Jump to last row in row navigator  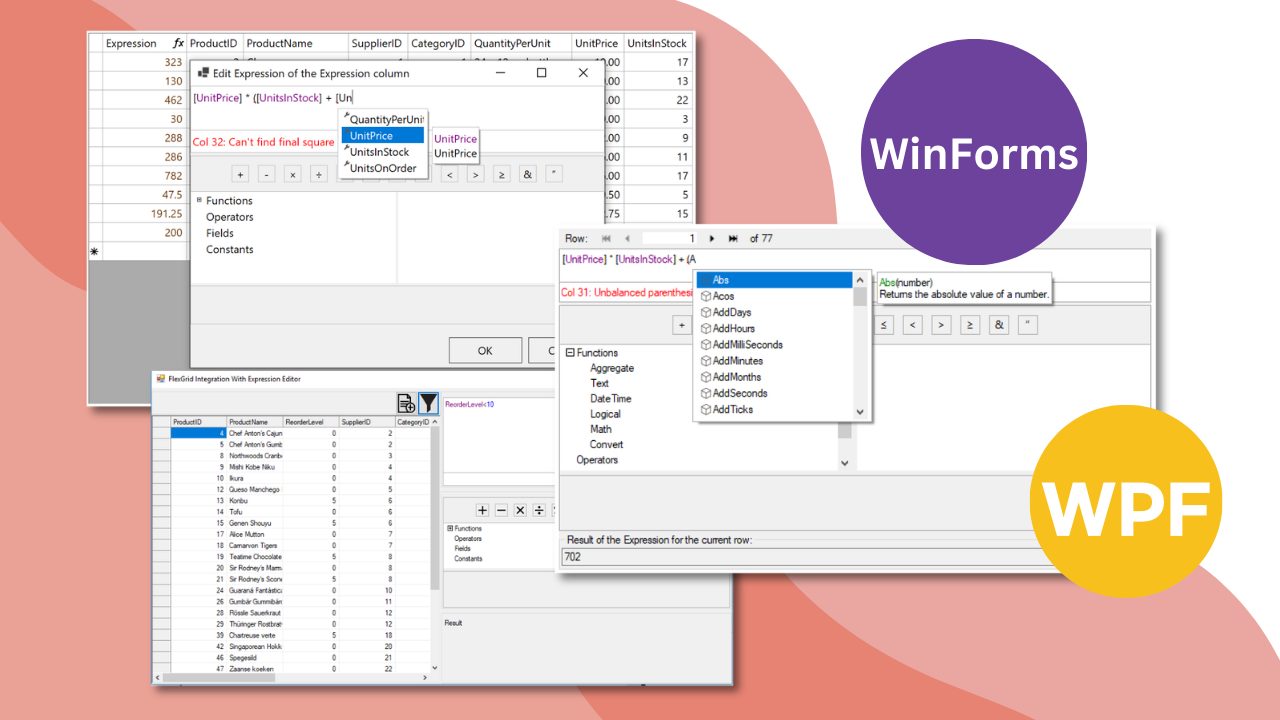point(733,239)
